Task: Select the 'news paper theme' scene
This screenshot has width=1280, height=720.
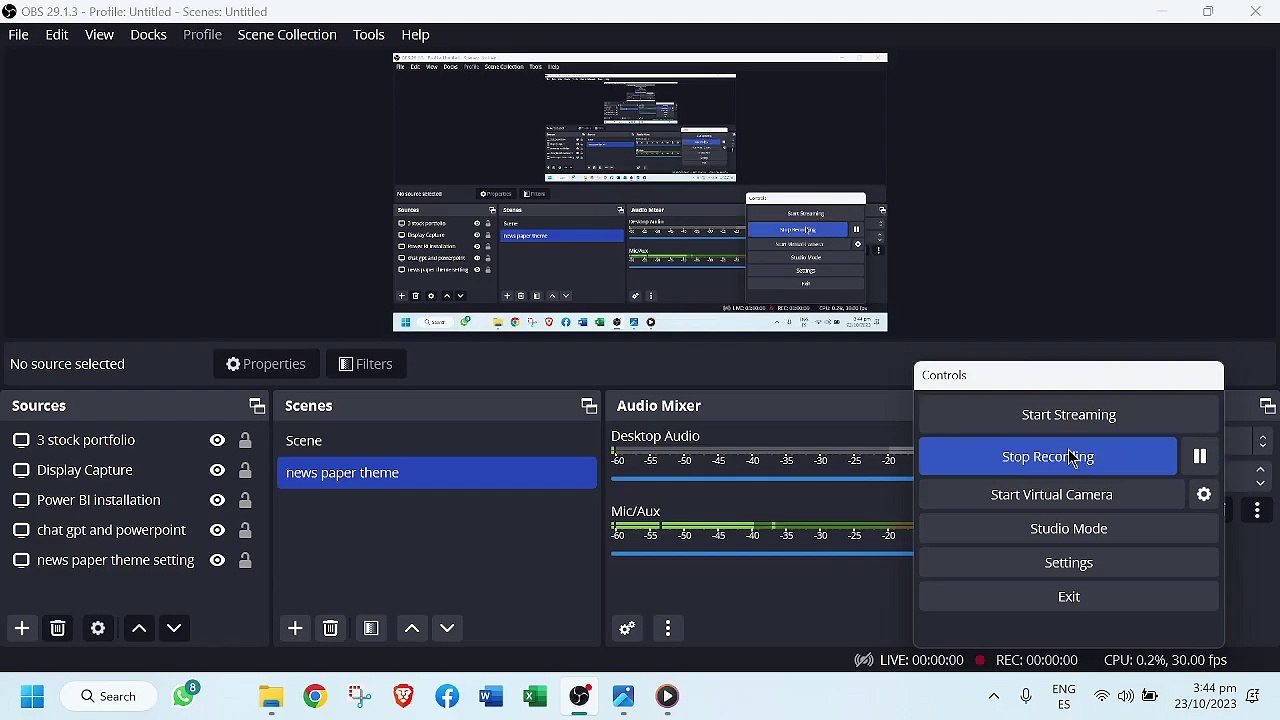Action: [x=437, y=473]
